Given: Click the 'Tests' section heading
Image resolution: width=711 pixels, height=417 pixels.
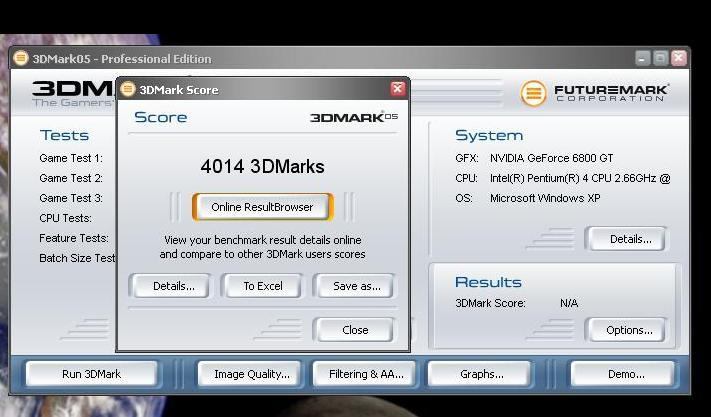Looking at the screenshot, I should [64, 135].
